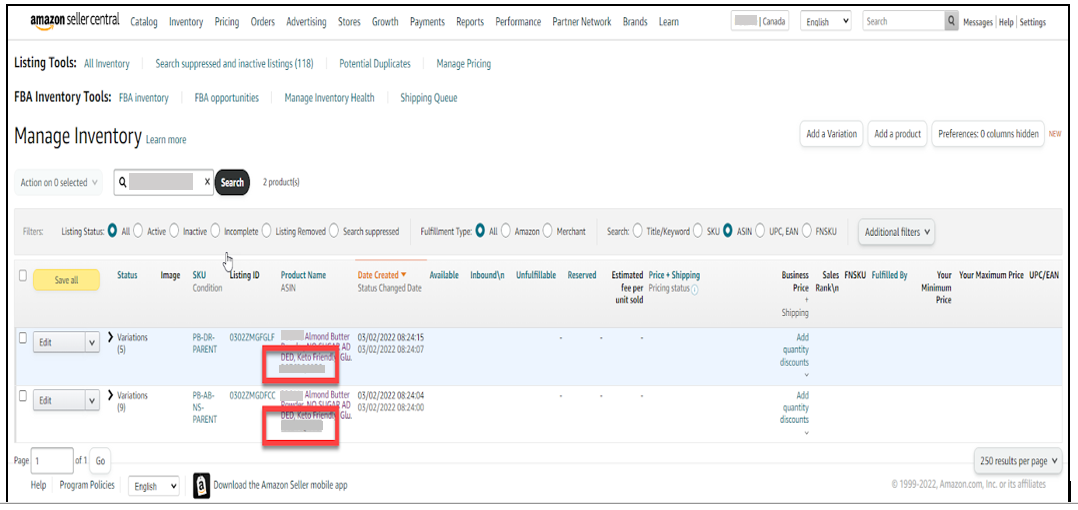The height and width of the screenshot is (510, 1078).
Task: Select Inactive listing status radio
Action: pos(174,231)
